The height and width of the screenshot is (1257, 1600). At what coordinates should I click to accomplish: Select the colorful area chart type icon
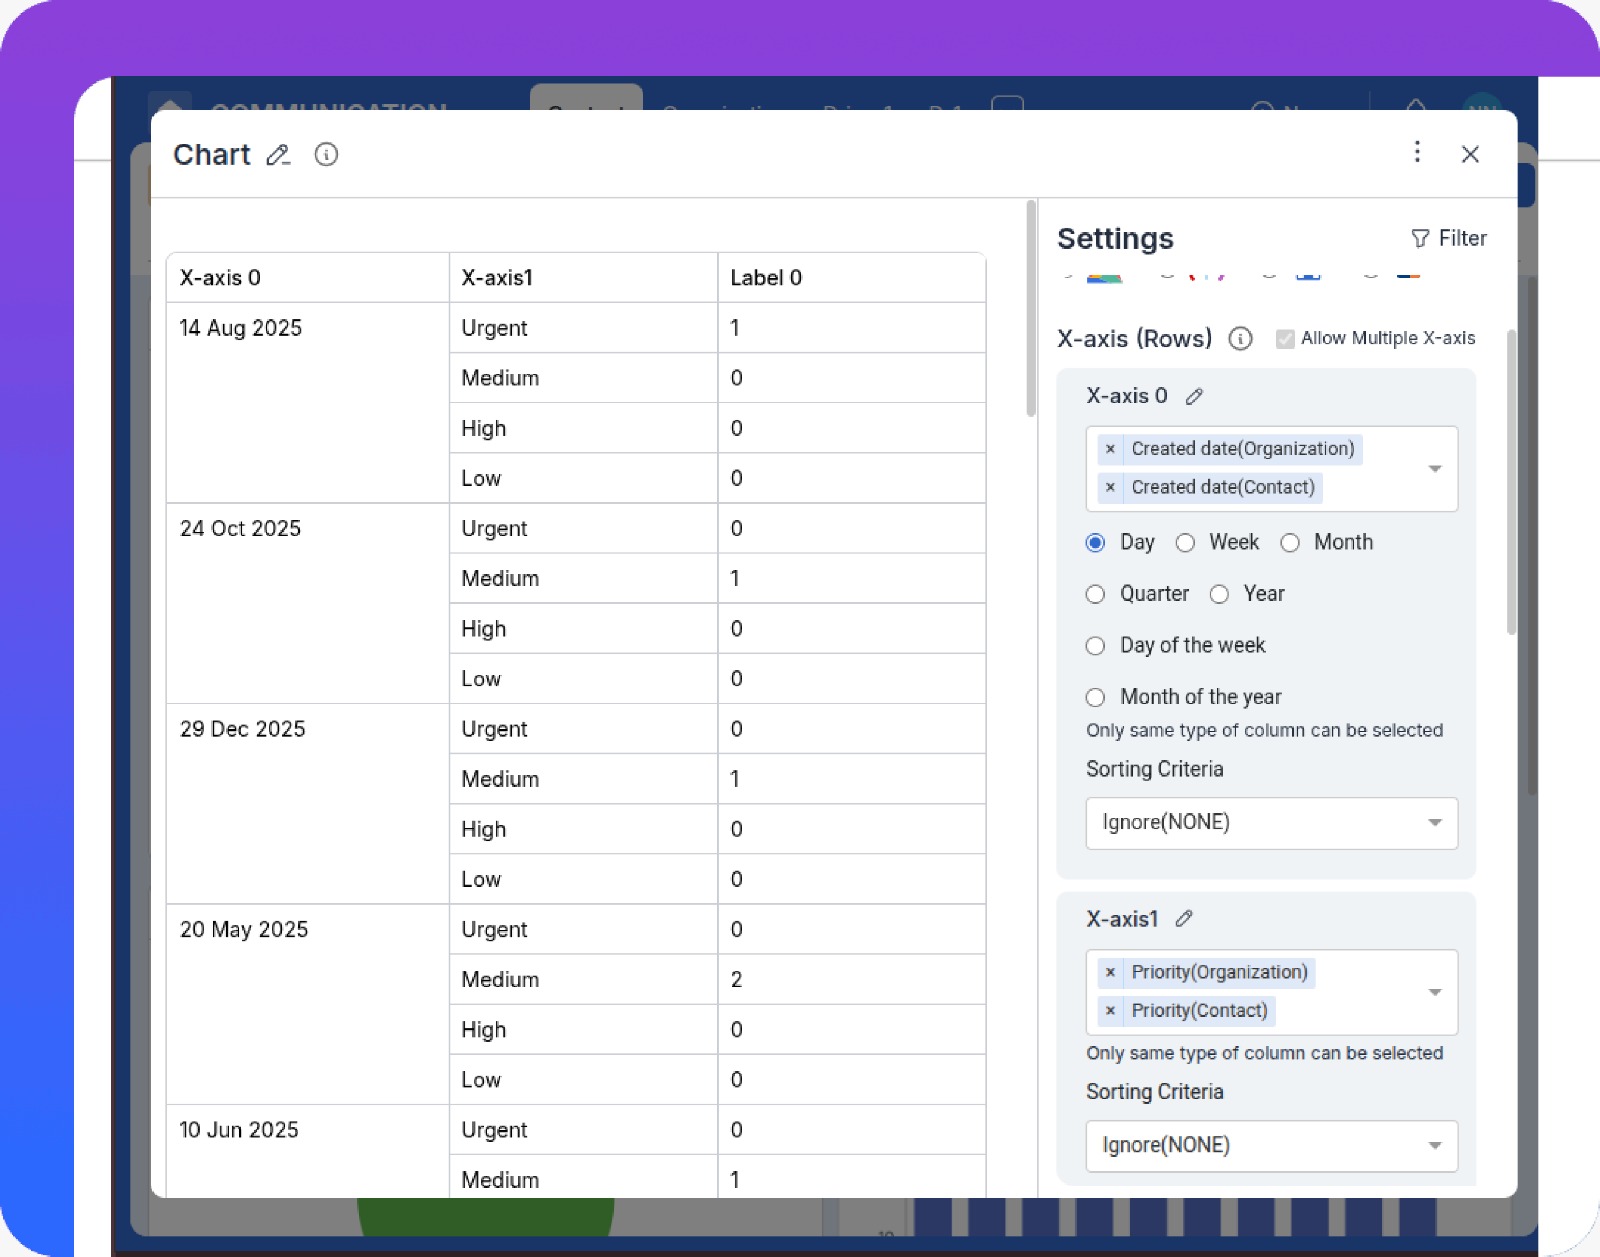tap(1103, 277)
